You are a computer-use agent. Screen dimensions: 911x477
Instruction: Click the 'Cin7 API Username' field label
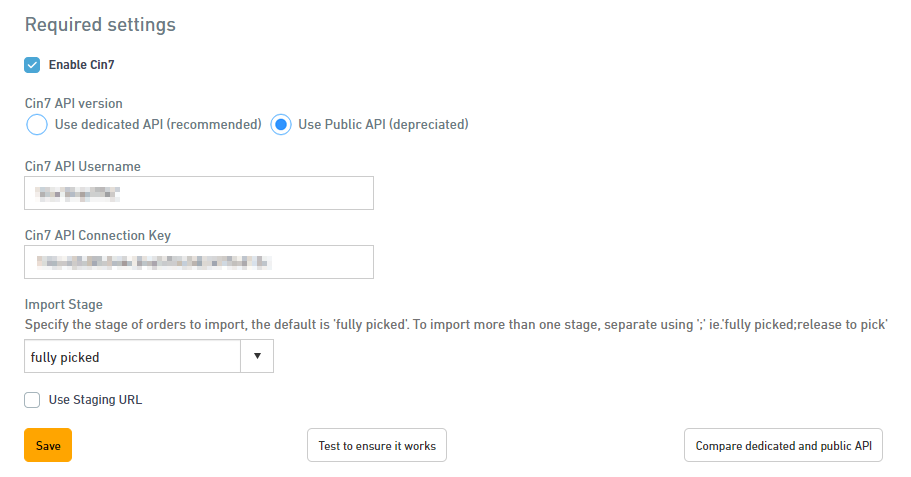pos(82,166)
